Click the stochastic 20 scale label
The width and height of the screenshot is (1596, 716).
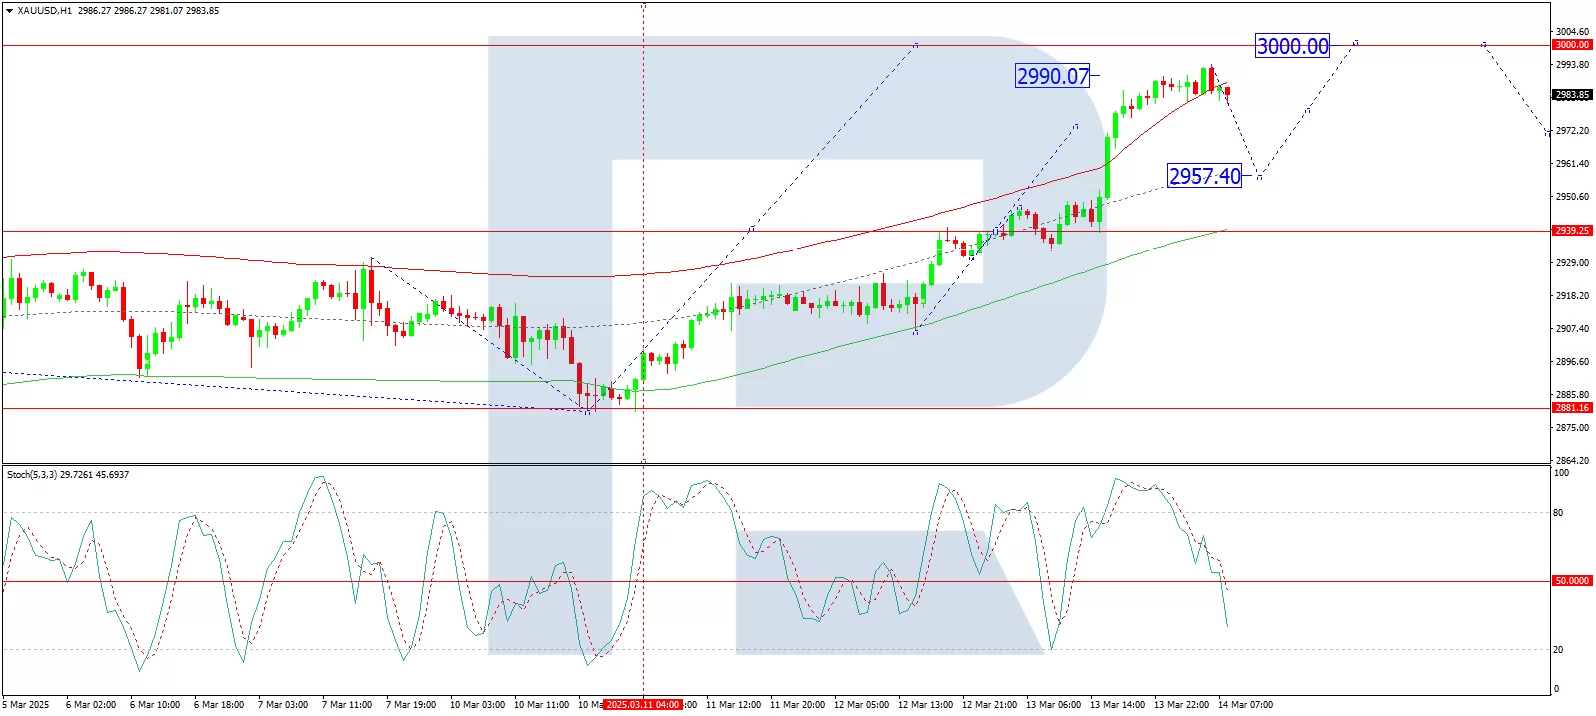1558,650
